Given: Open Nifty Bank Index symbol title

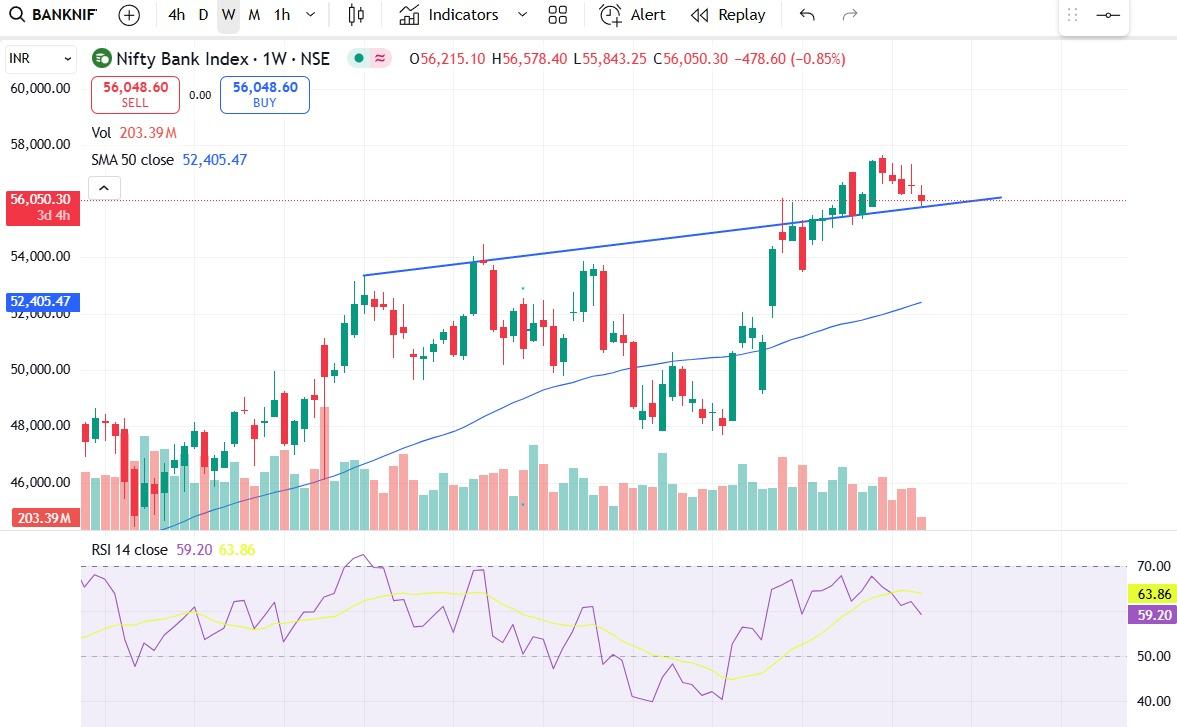Looking at the screenshot, I should (223, 59).
